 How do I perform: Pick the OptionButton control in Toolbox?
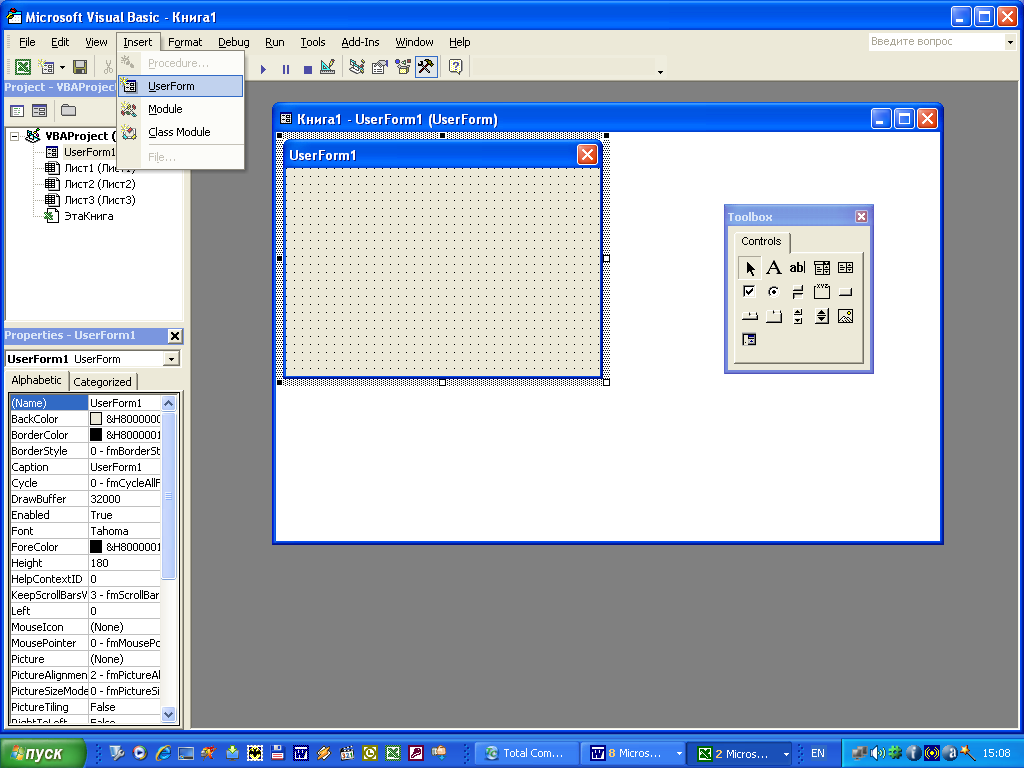click(773, 292)
